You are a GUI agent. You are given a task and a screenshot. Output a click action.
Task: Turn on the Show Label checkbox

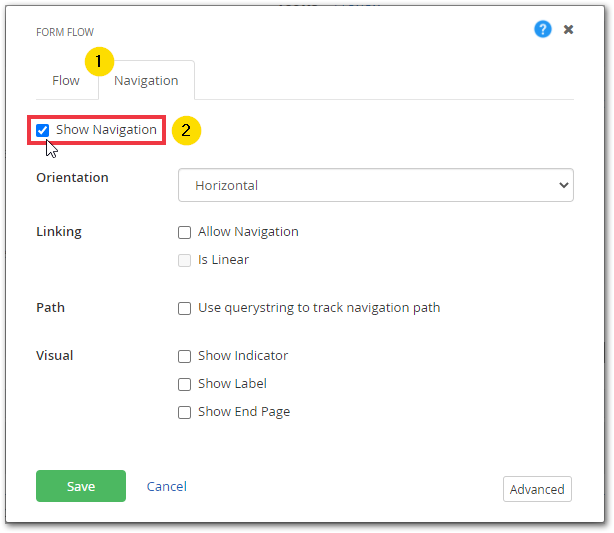[x=184, y=384]
